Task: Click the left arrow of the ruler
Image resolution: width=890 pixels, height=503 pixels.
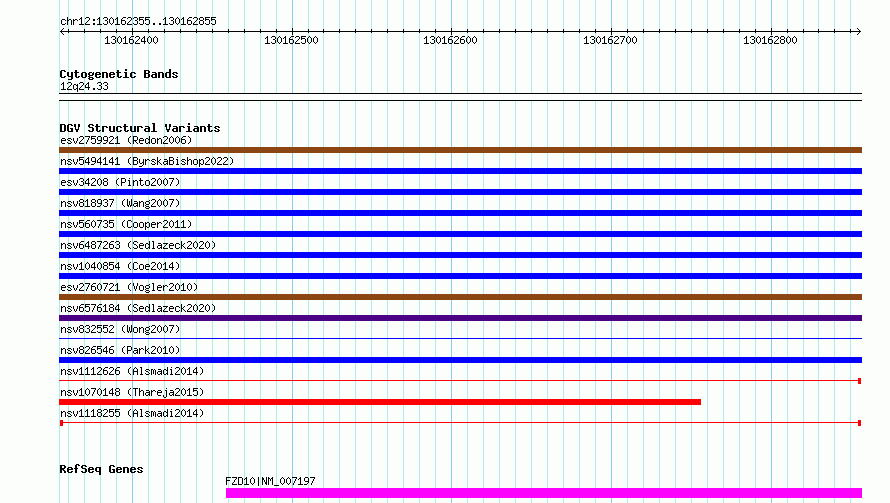Action: [63, 31]
